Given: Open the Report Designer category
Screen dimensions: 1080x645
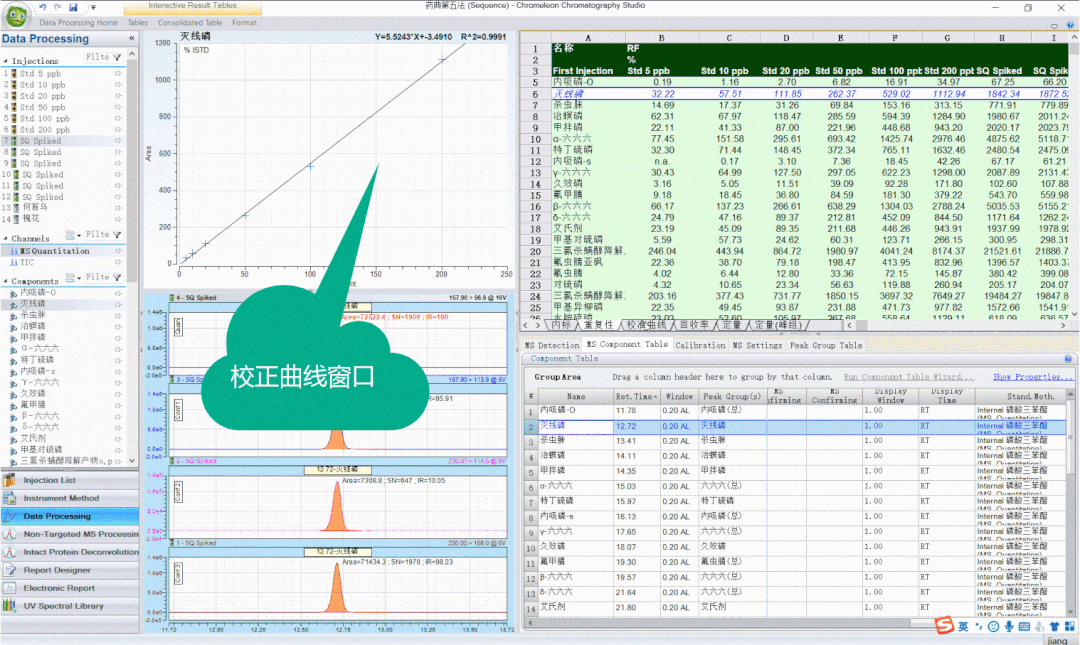Looking at the screenshot, I should [56, 570].
